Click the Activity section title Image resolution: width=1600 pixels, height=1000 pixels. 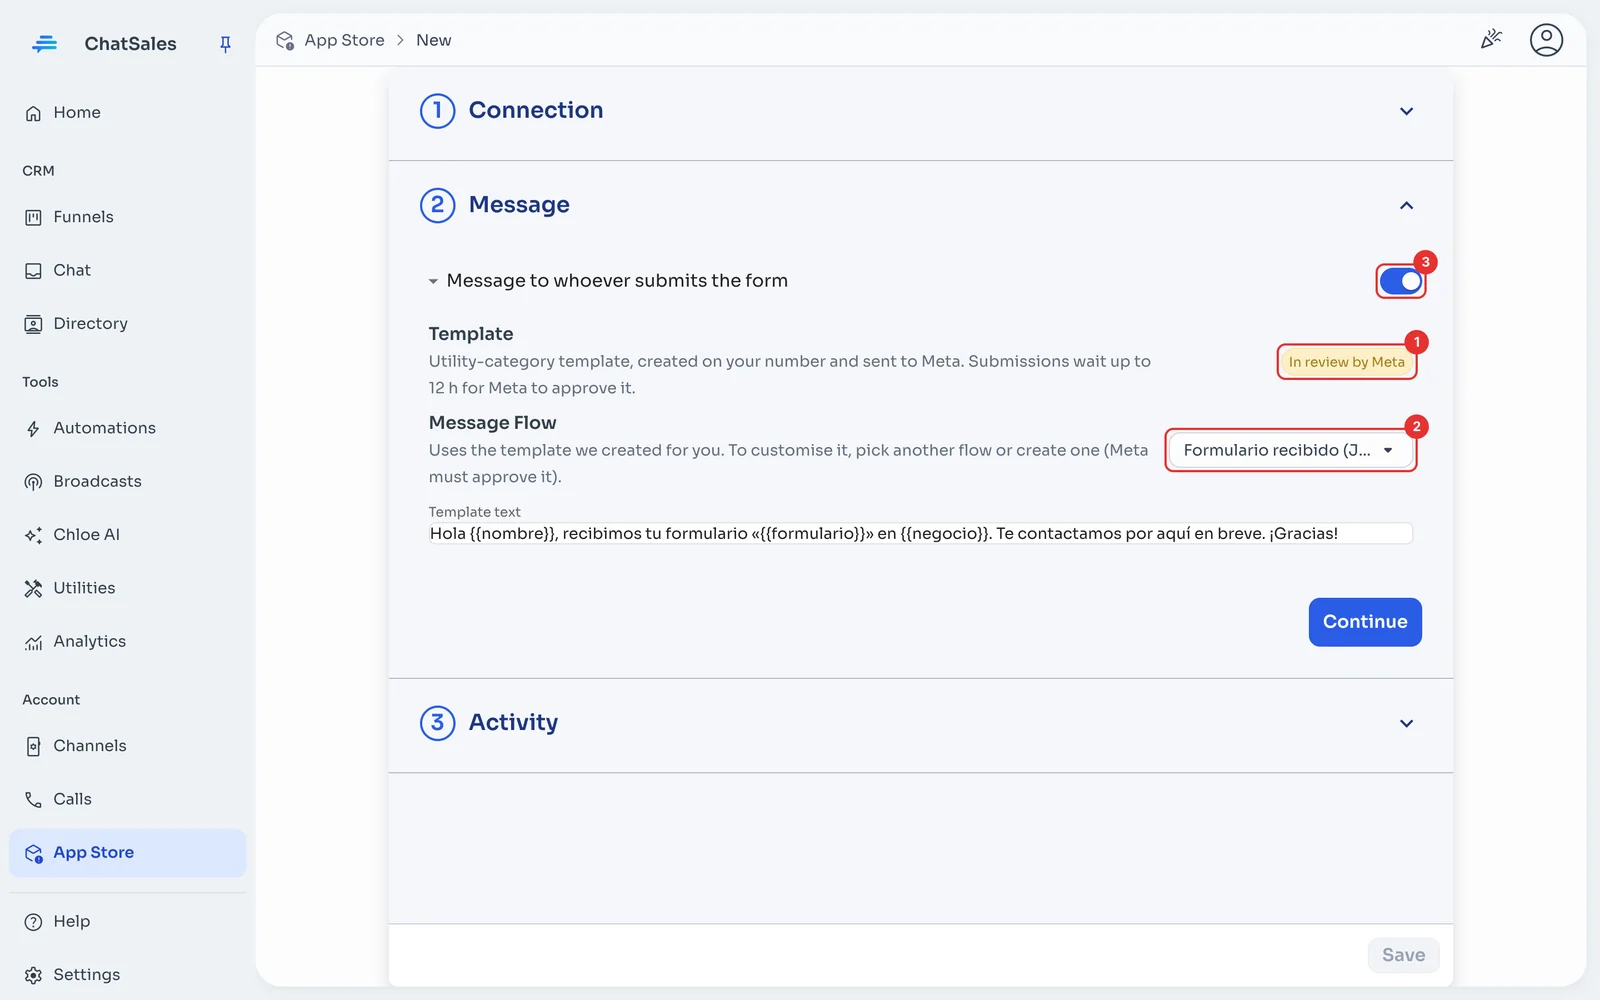coord(513,723)
